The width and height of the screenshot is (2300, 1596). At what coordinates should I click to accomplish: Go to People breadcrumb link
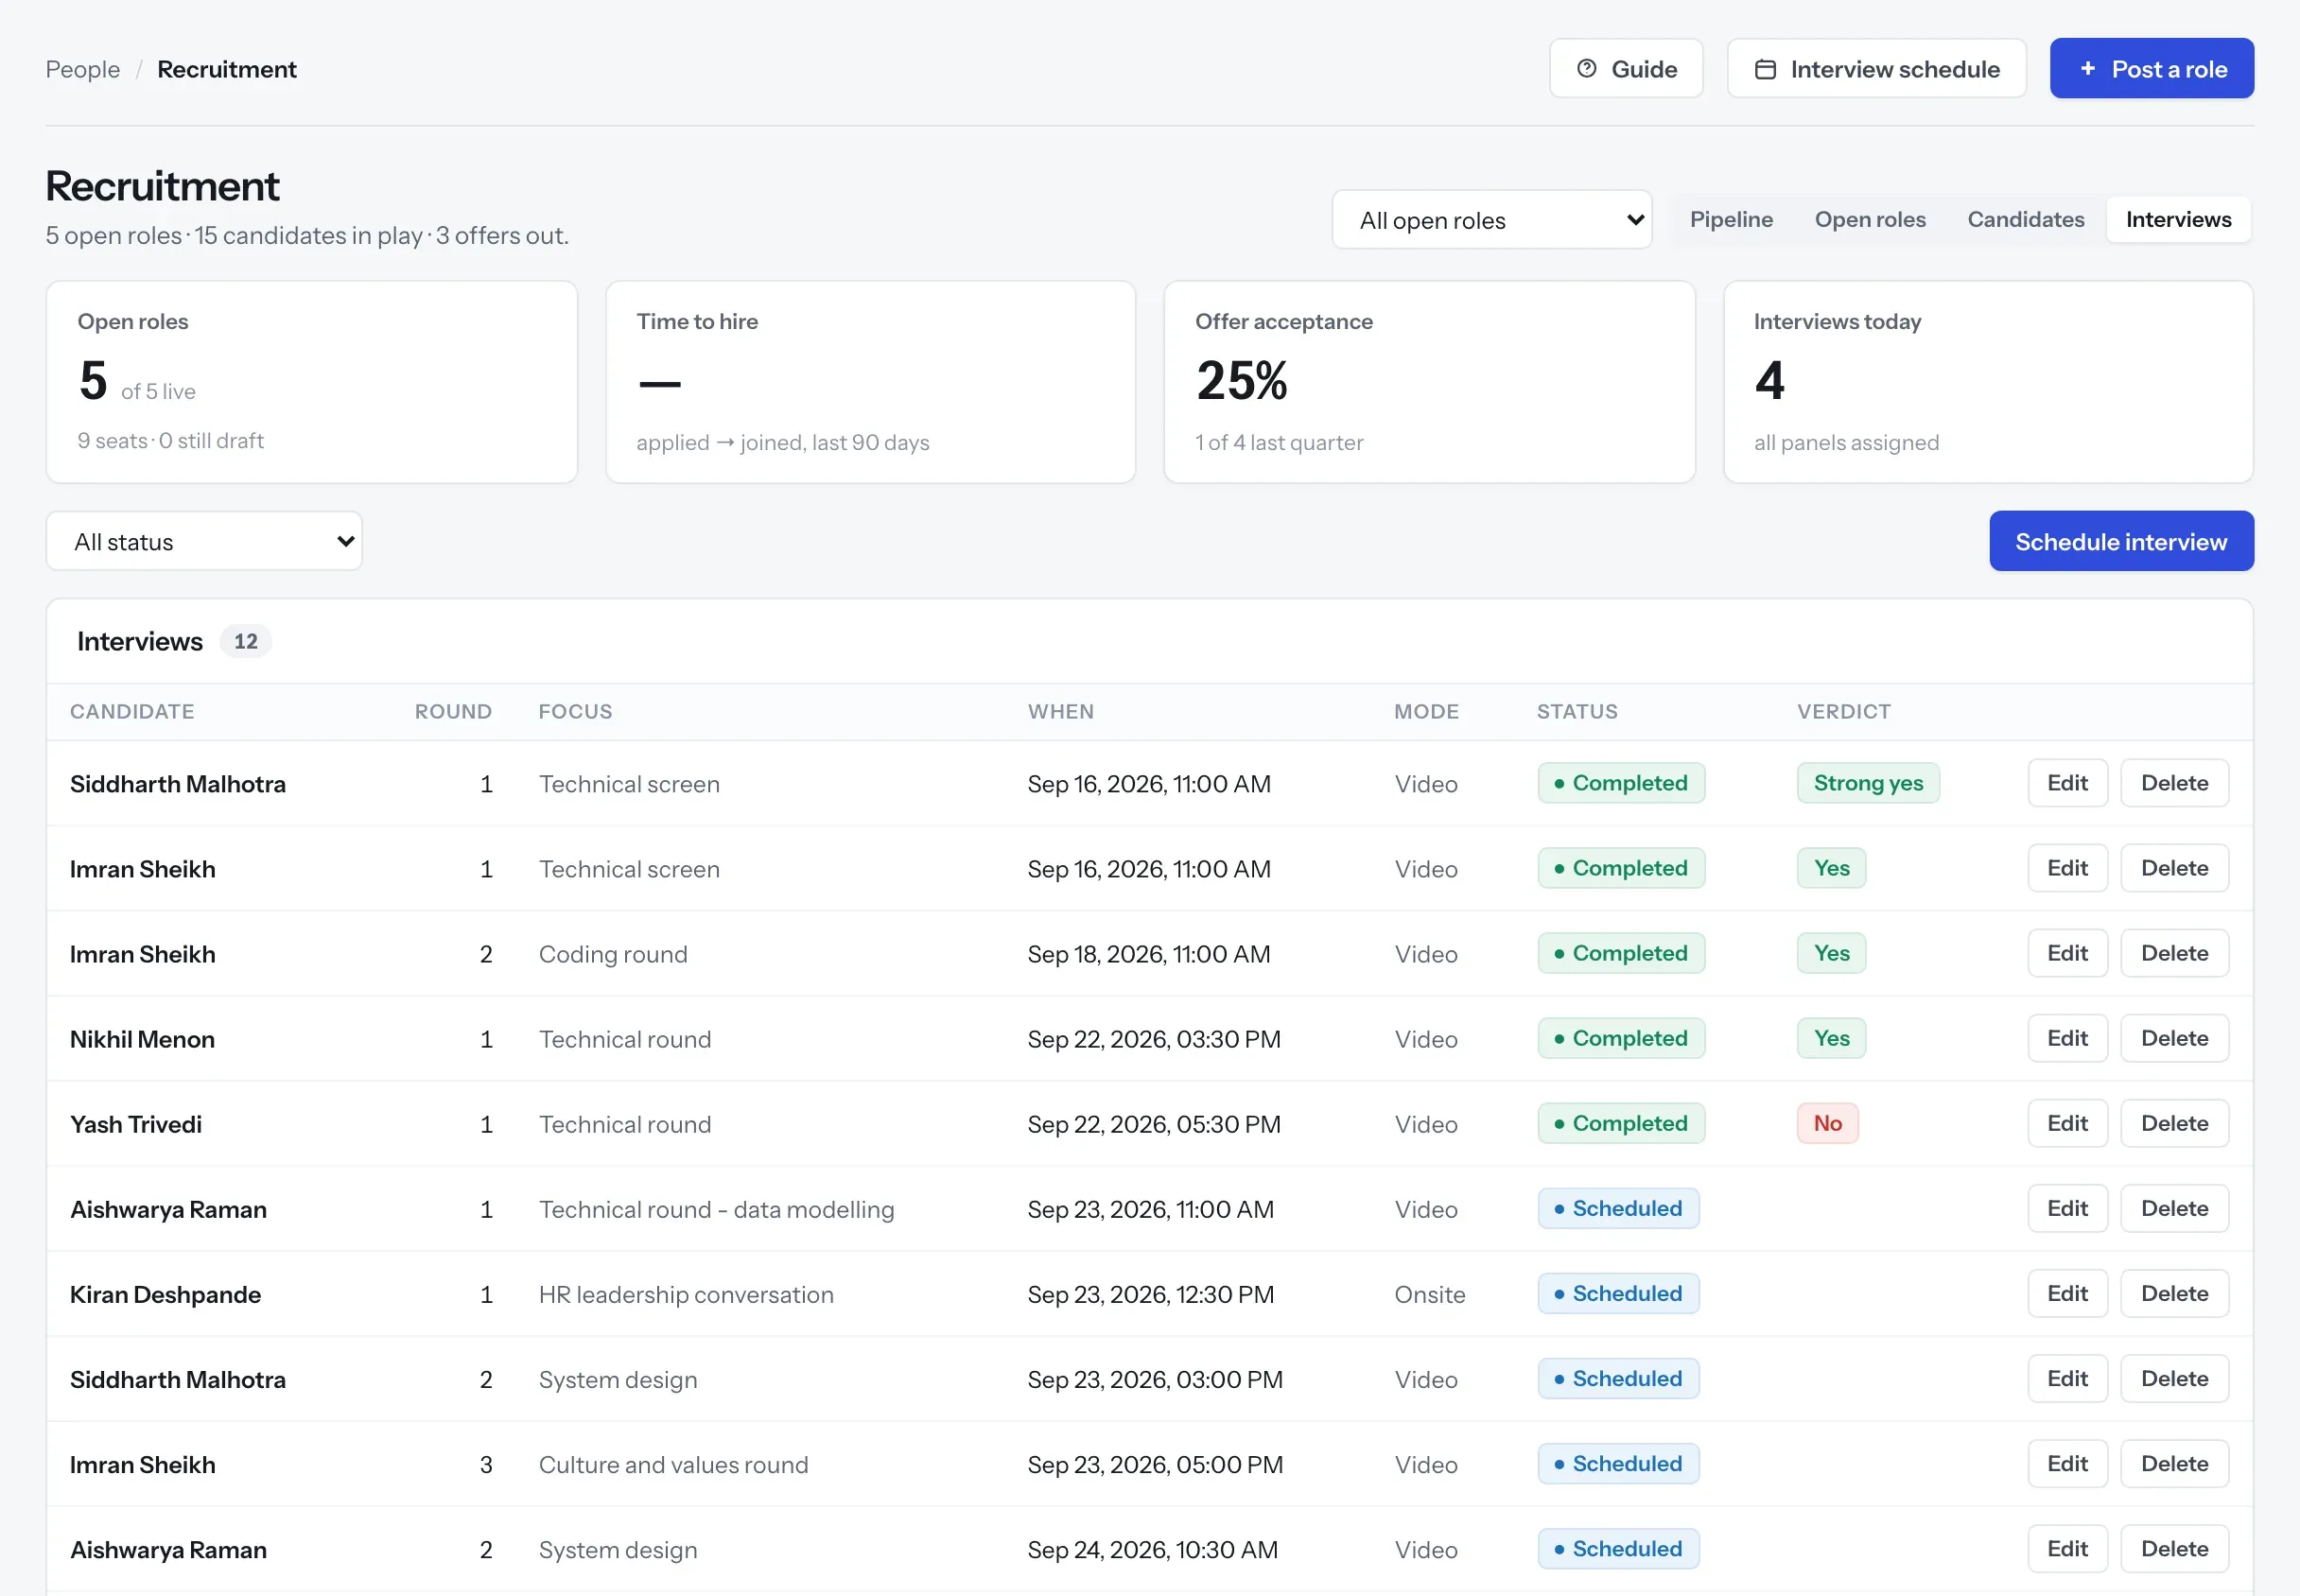click(83, 69)
